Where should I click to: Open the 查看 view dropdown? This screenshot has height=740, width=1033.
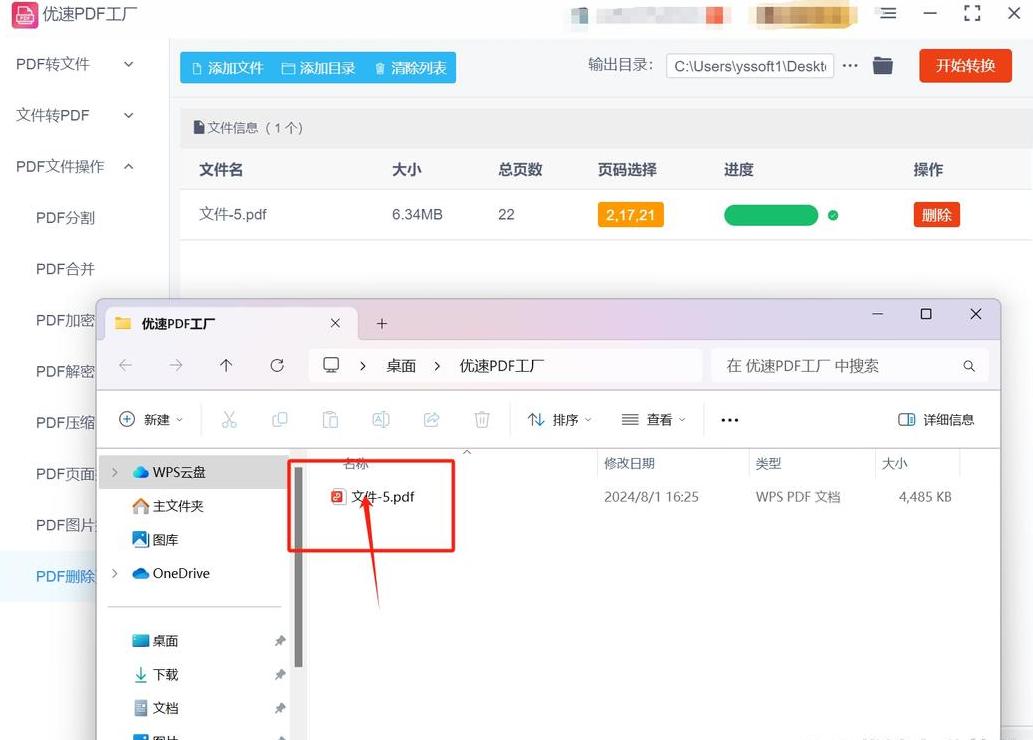tap(654, 420)
